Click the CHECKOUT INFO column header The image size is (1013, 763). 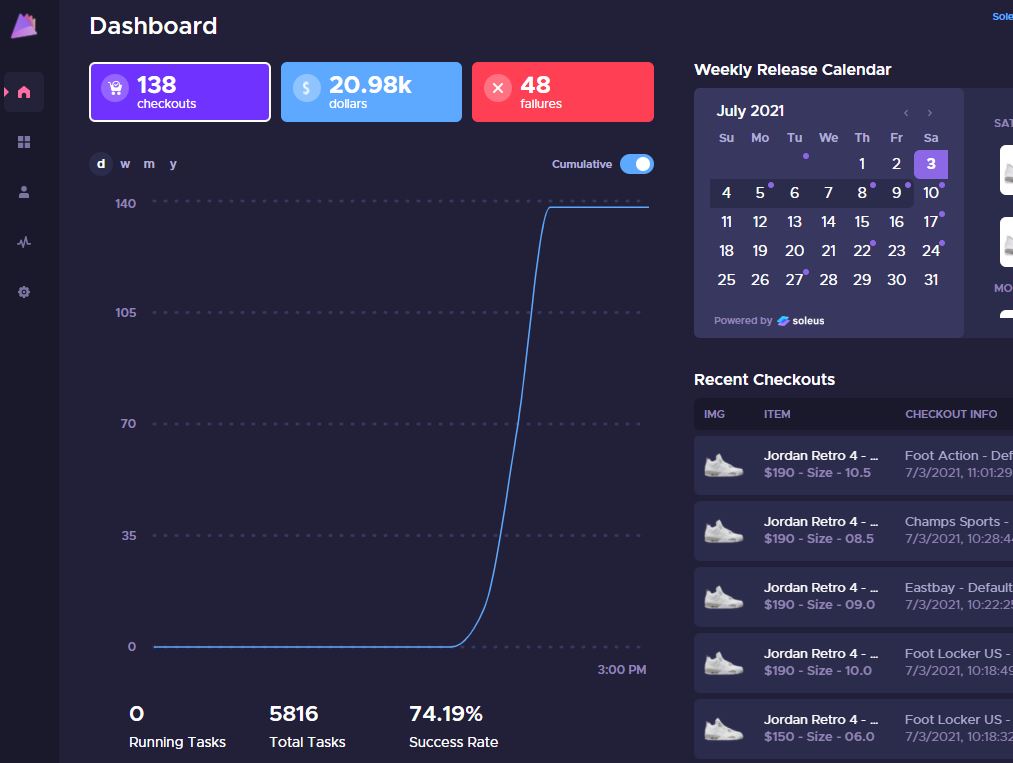pyautogui.click(x=951, y=414)
